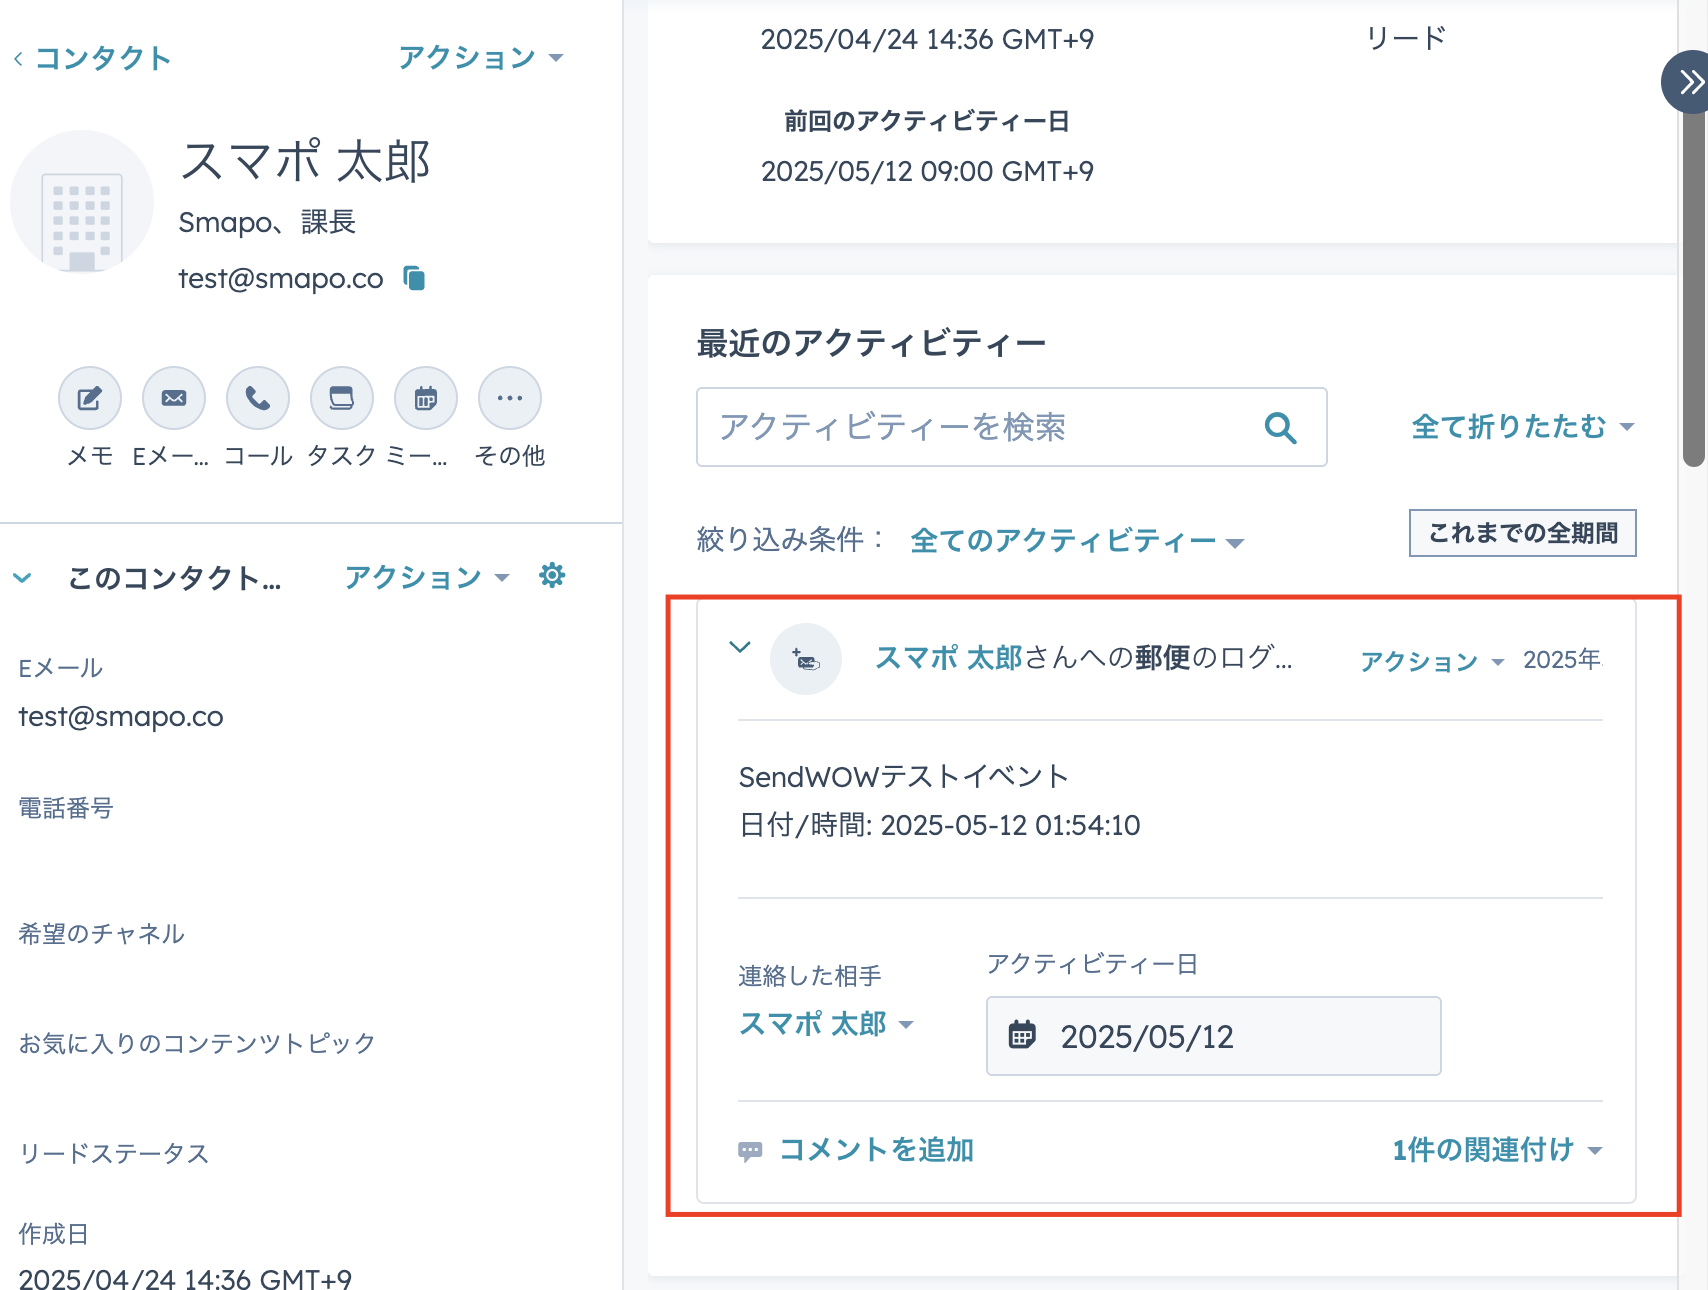Copy the email address test@smapo.co
This screenshot has height=1290, width=1708.
[414, 278]
